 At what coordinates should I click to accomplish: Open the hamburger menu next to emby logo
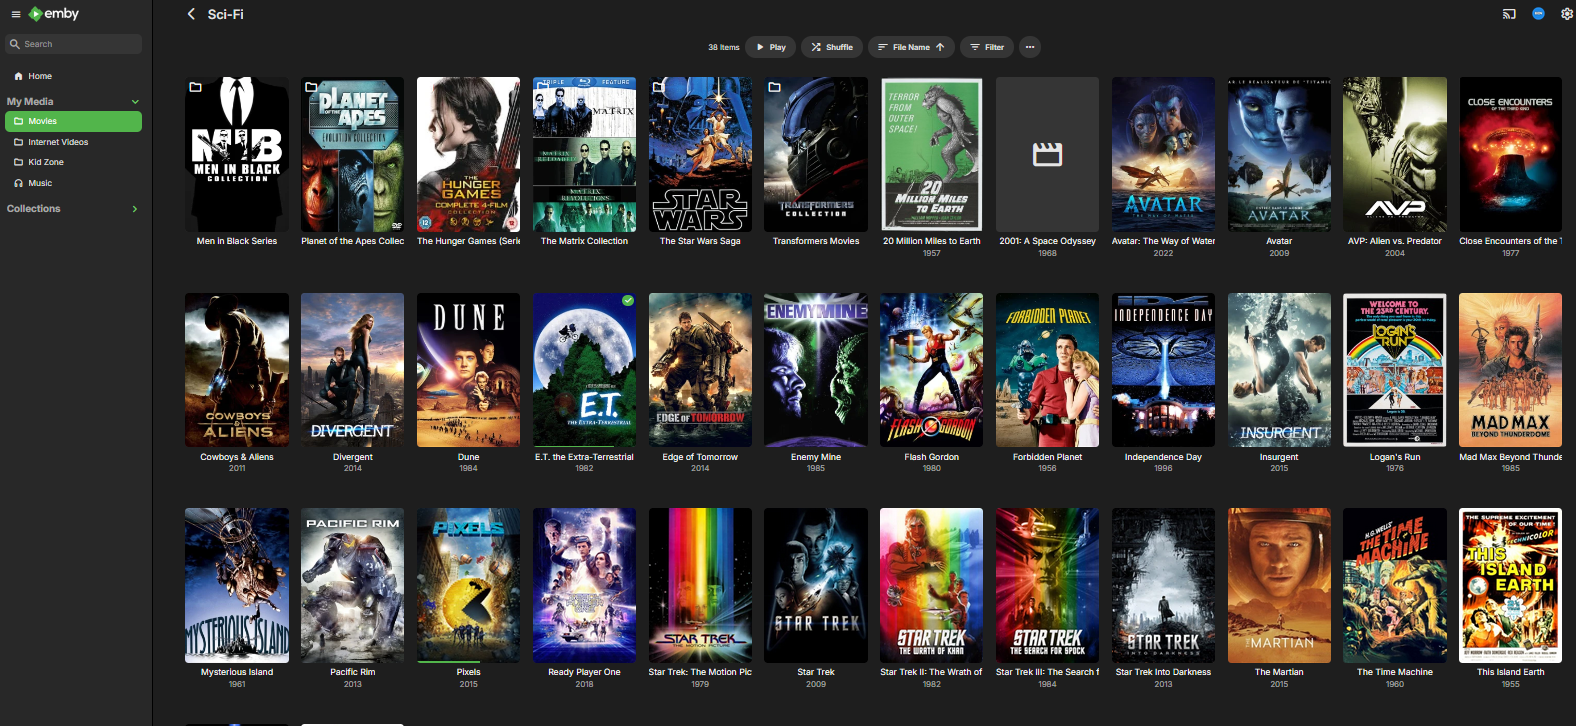pos(15,14)
